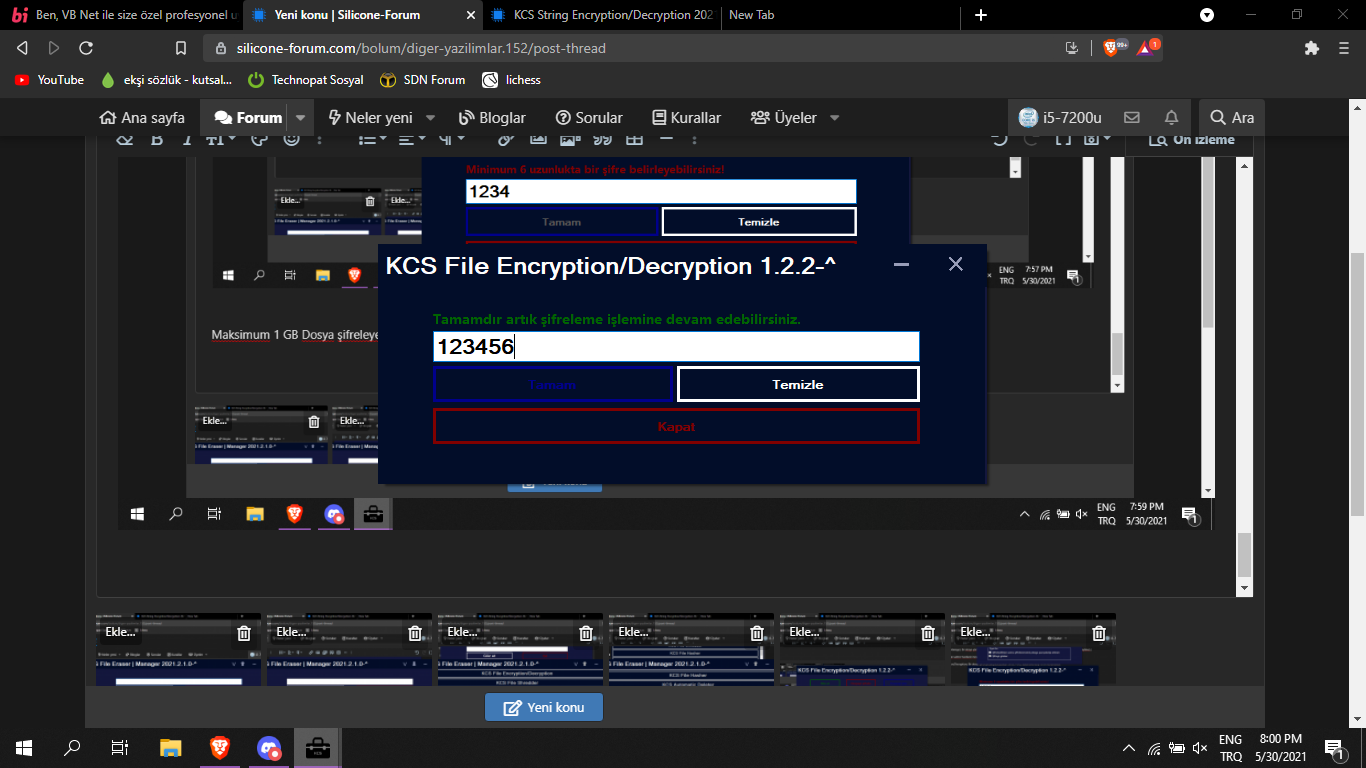Image resolution: width=1366 pixels, height=768 pixels.
Task: Open the Forum navigation item
Action: [x=248, y=118]
